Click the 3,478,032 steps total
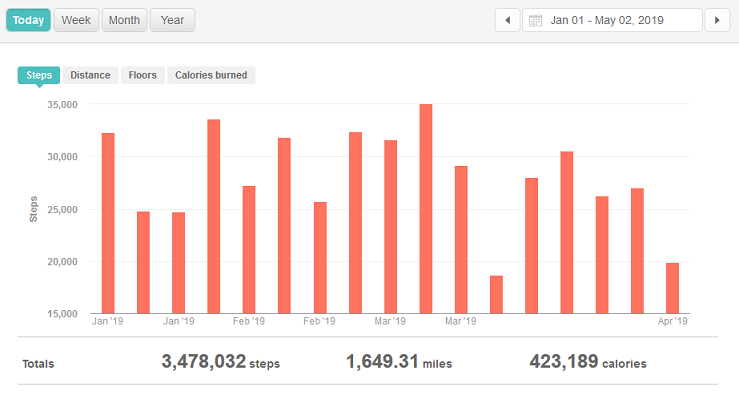Viewport: 739px width, 399px height. 221,362
